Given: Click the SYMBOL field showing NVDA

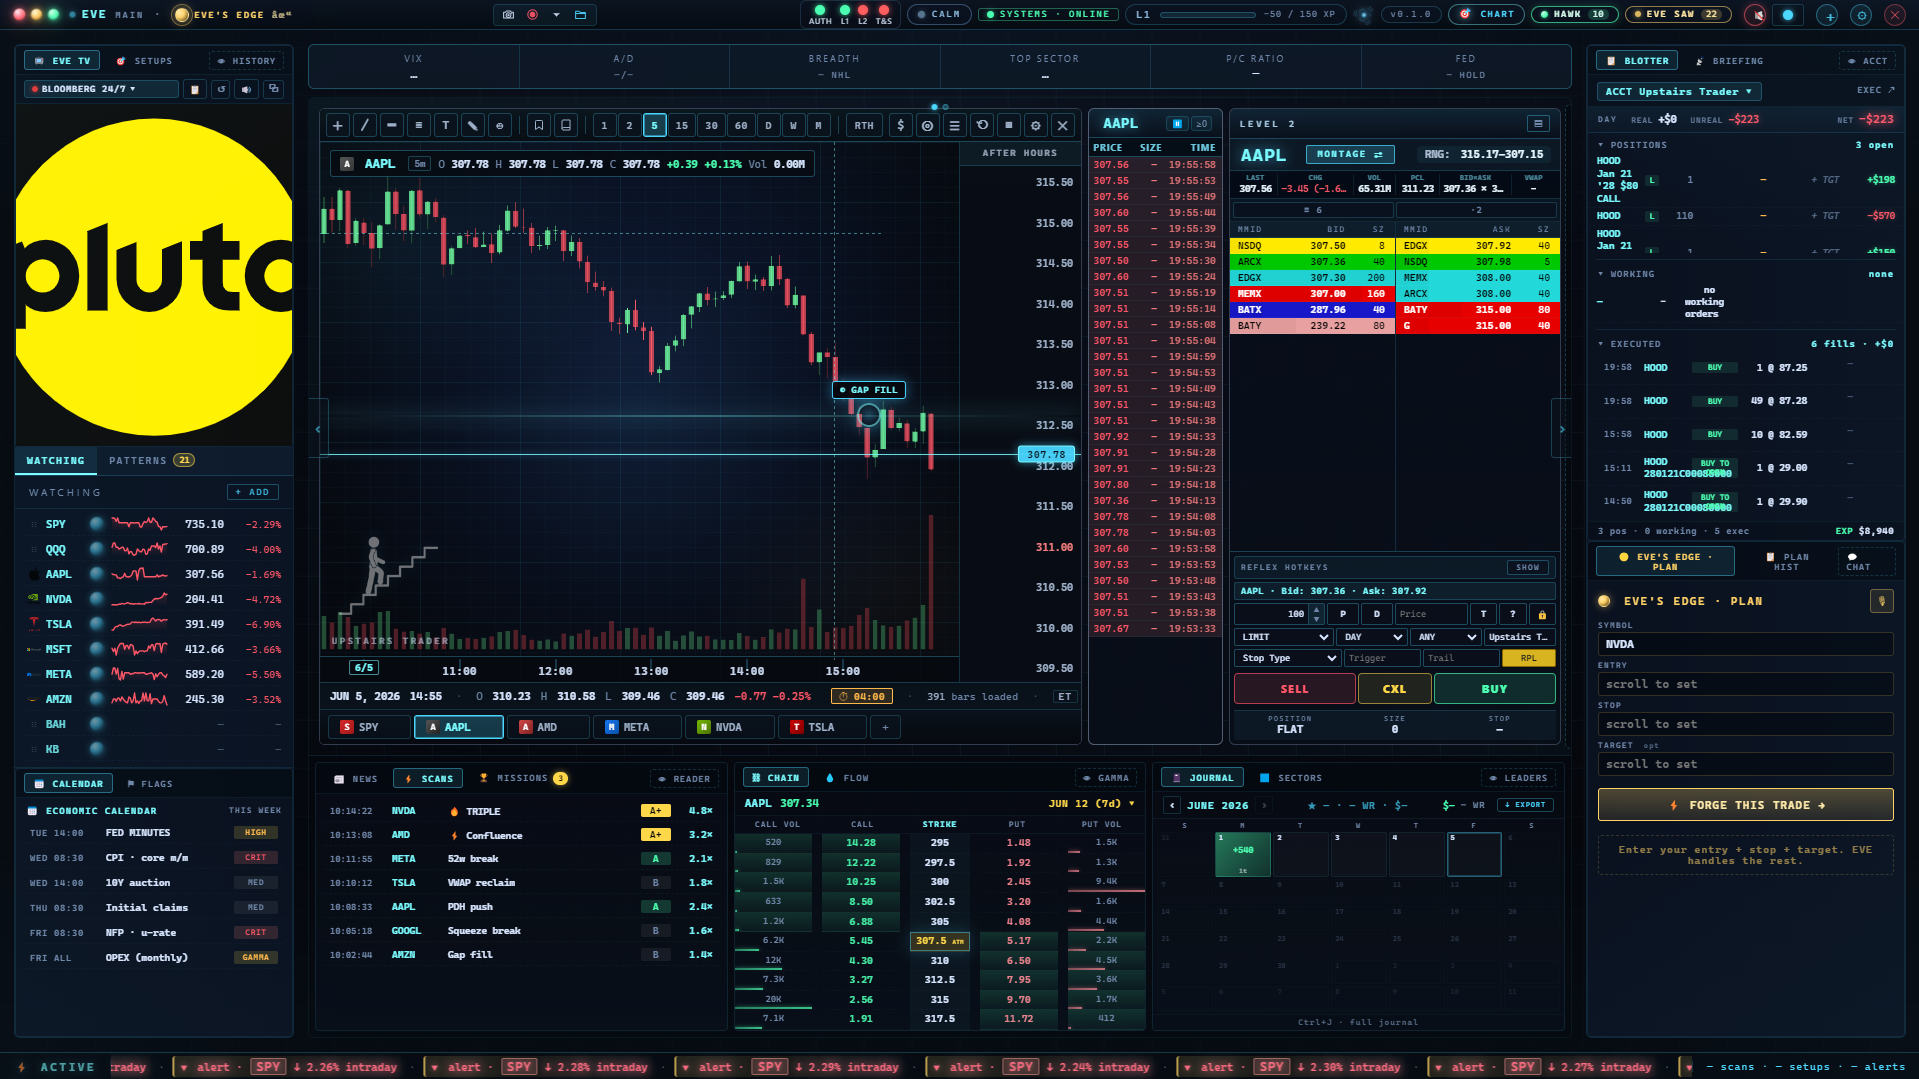Looking at the screenshot, I should click(1745, 644).
